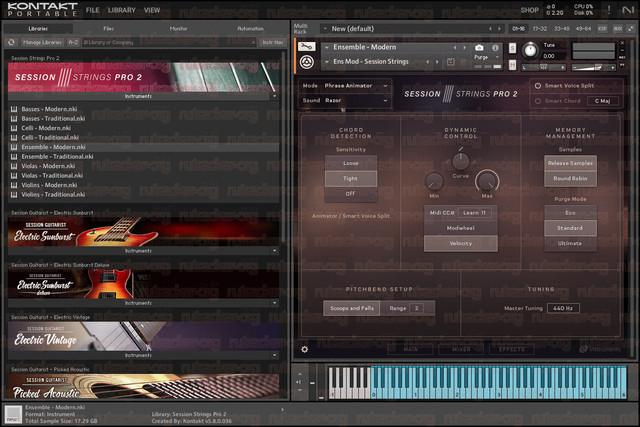Load previous instrument for Ensemble - Modern
Image resolution: width=640 pixels, height=427 pixels.
(455, 48)
